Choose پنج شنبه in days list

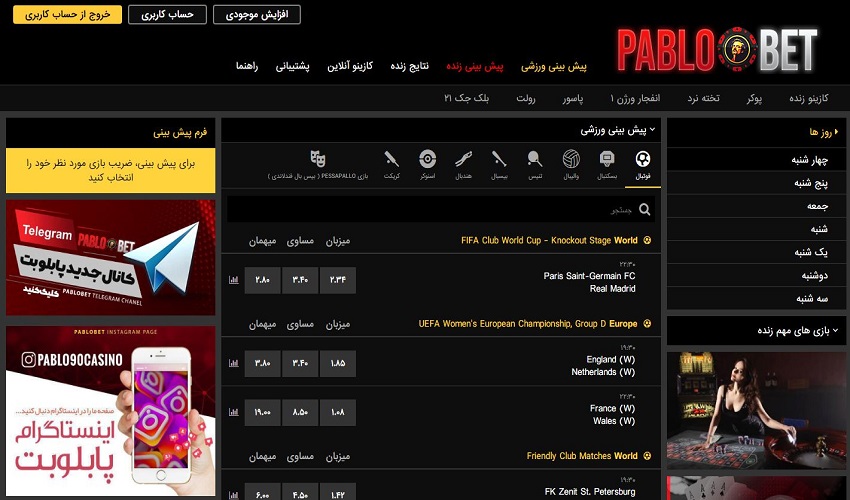click(756, 183)
